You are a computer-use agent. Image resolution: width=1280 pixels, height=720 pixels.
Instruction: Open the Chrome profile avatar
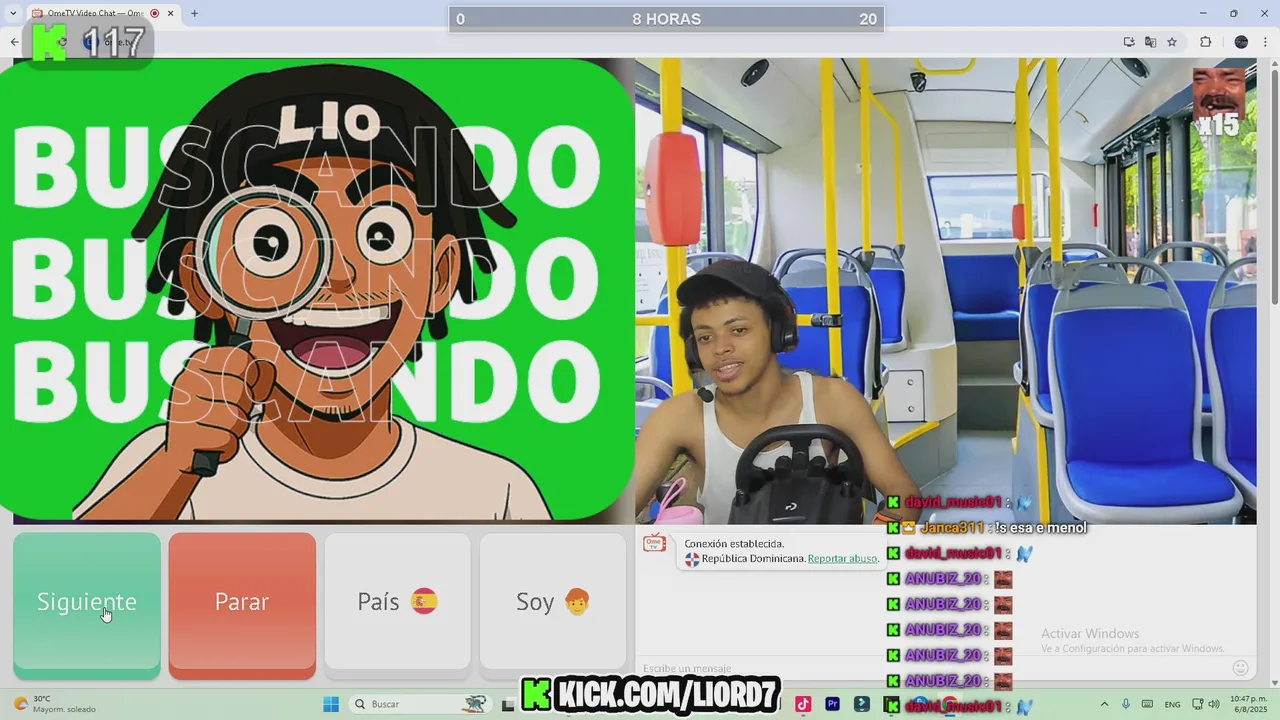1241,42
